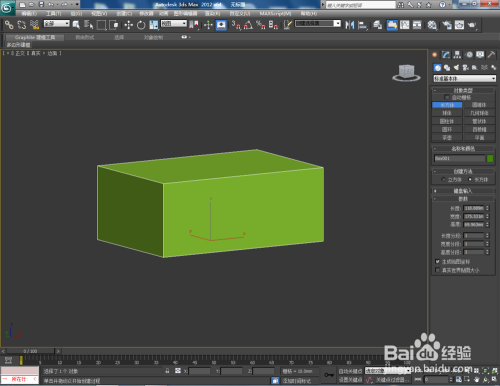Image resolution: width=500 pixels, height=386 pixels.
Task: Click the 茶壶 object type button
Action: click(447, 137)
